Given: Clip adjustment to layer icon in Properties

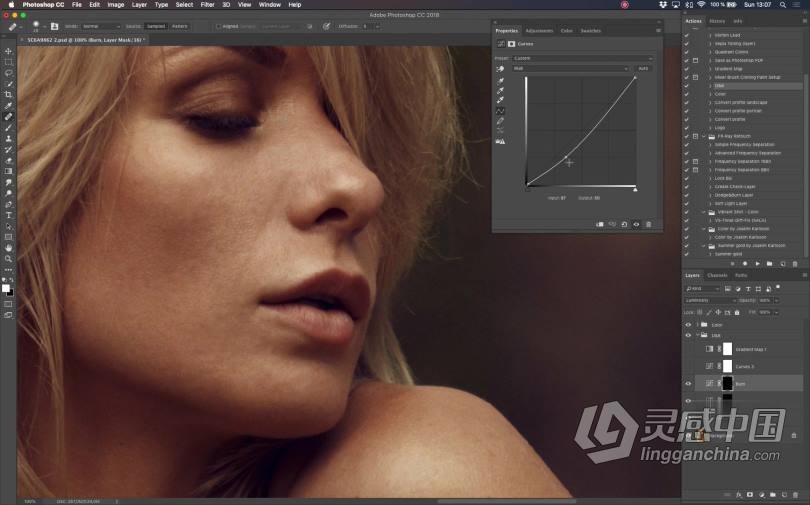Looking at the screenshot, I should 600,224.
